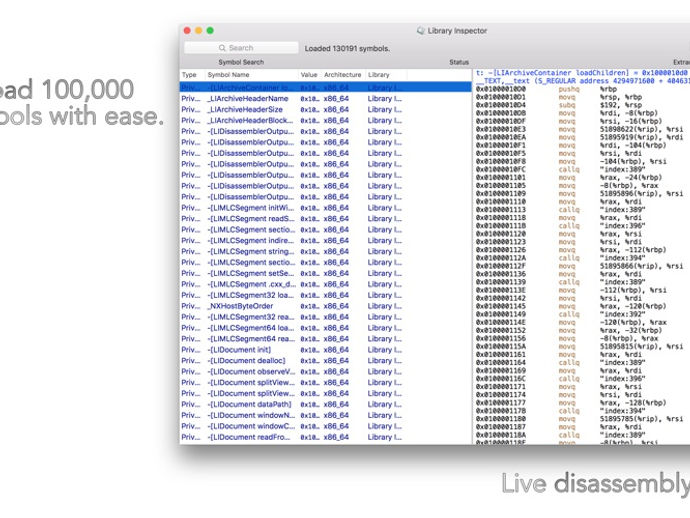Select the -[LIDocument observeV... symbol
The width and height of the screenshot is (690, 518).
click(326, 371)
